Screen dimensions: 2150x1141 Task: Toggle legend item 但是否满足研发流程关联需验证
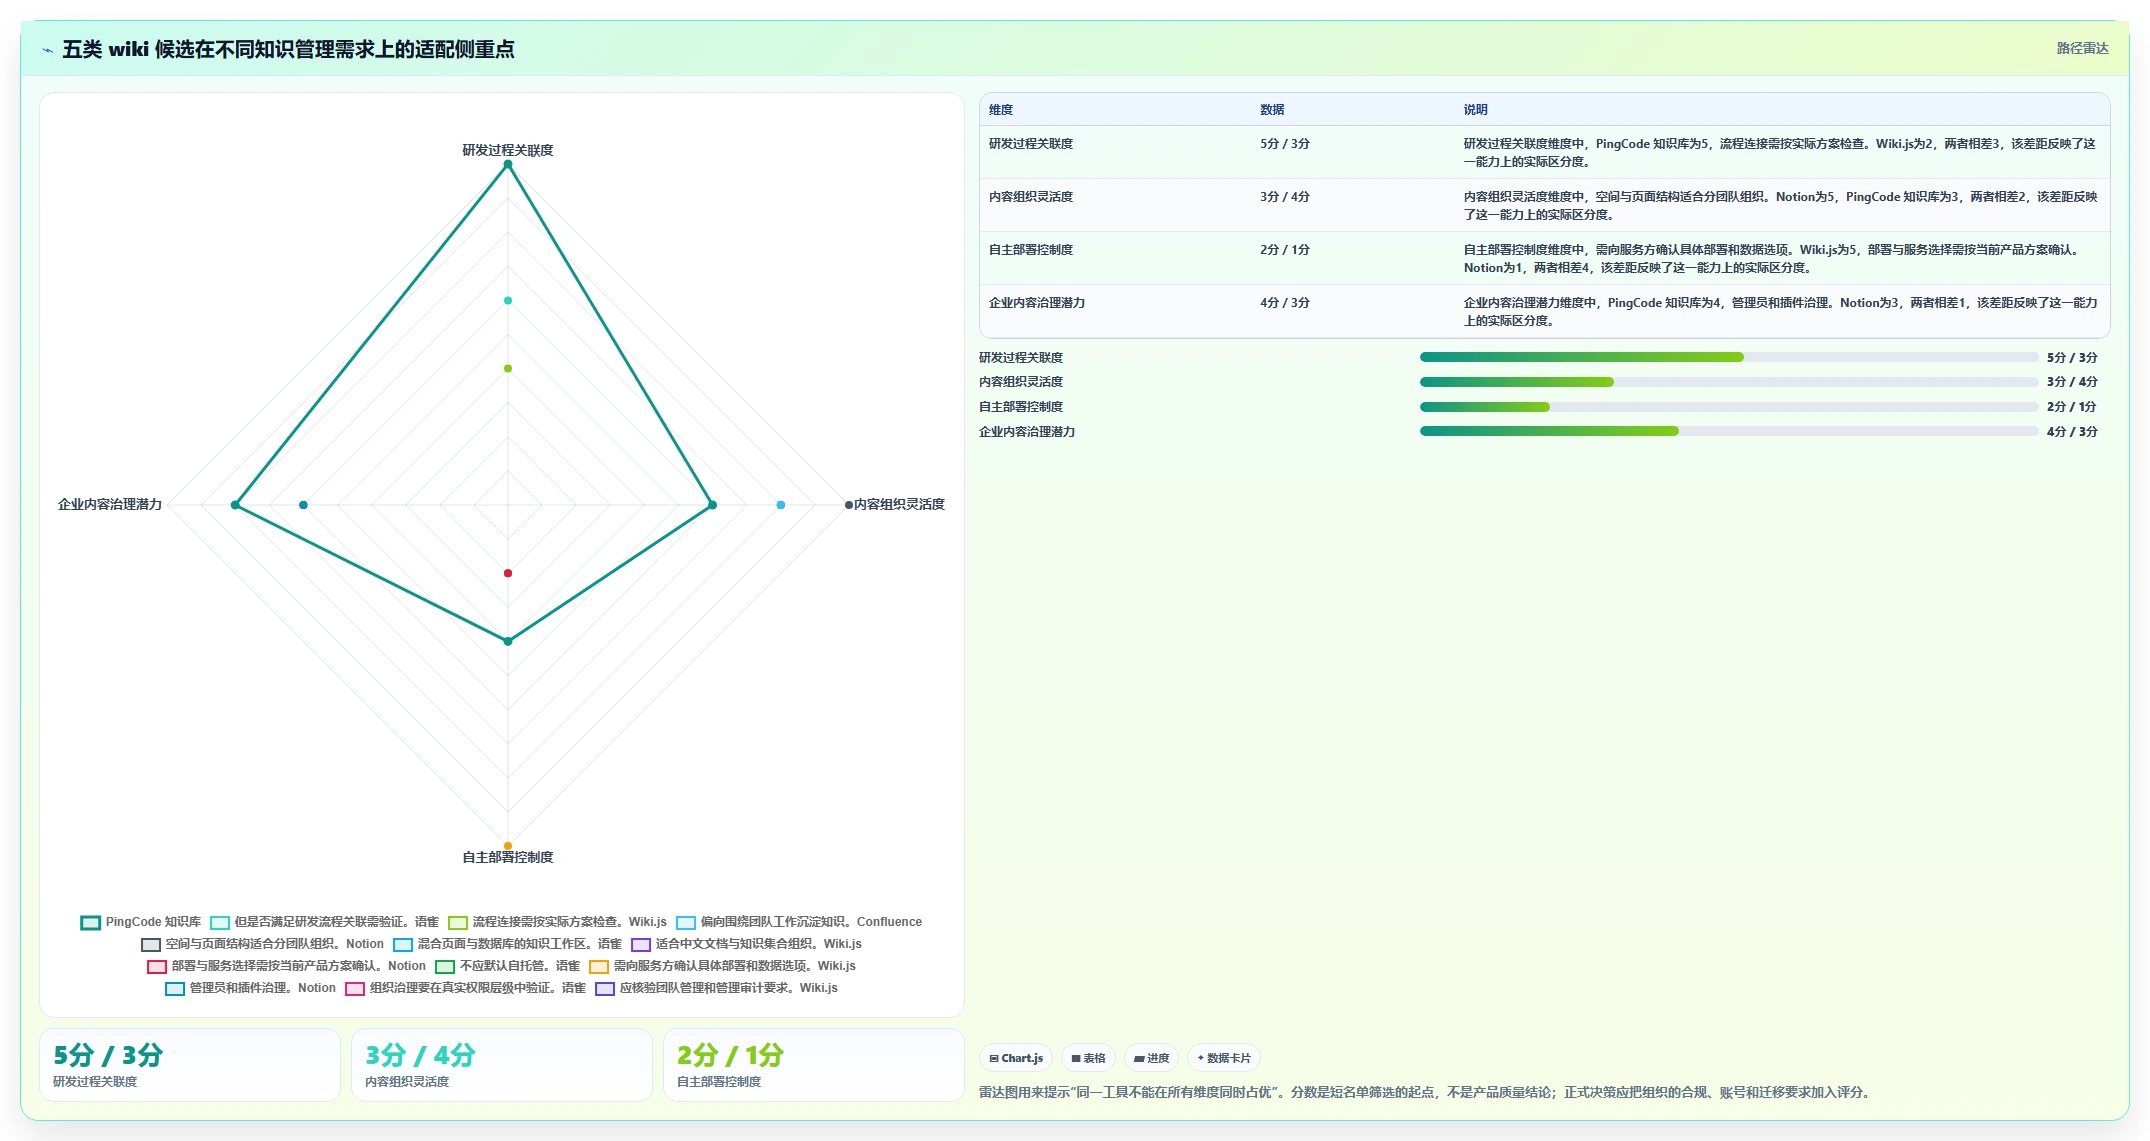[325, 922]
